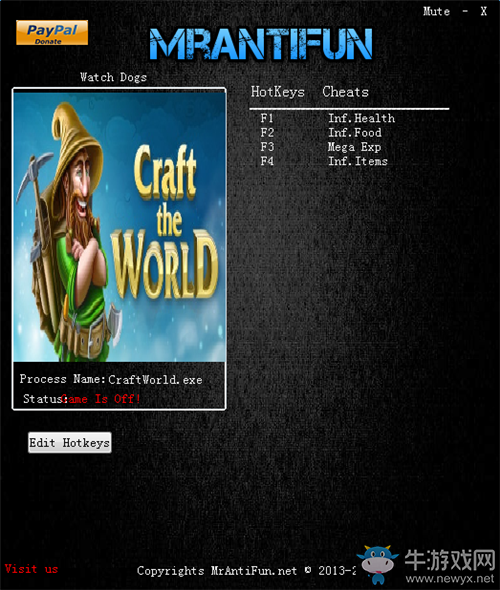
Task: Enable the Inf.Items cheat
Action: tap(358, 161)
